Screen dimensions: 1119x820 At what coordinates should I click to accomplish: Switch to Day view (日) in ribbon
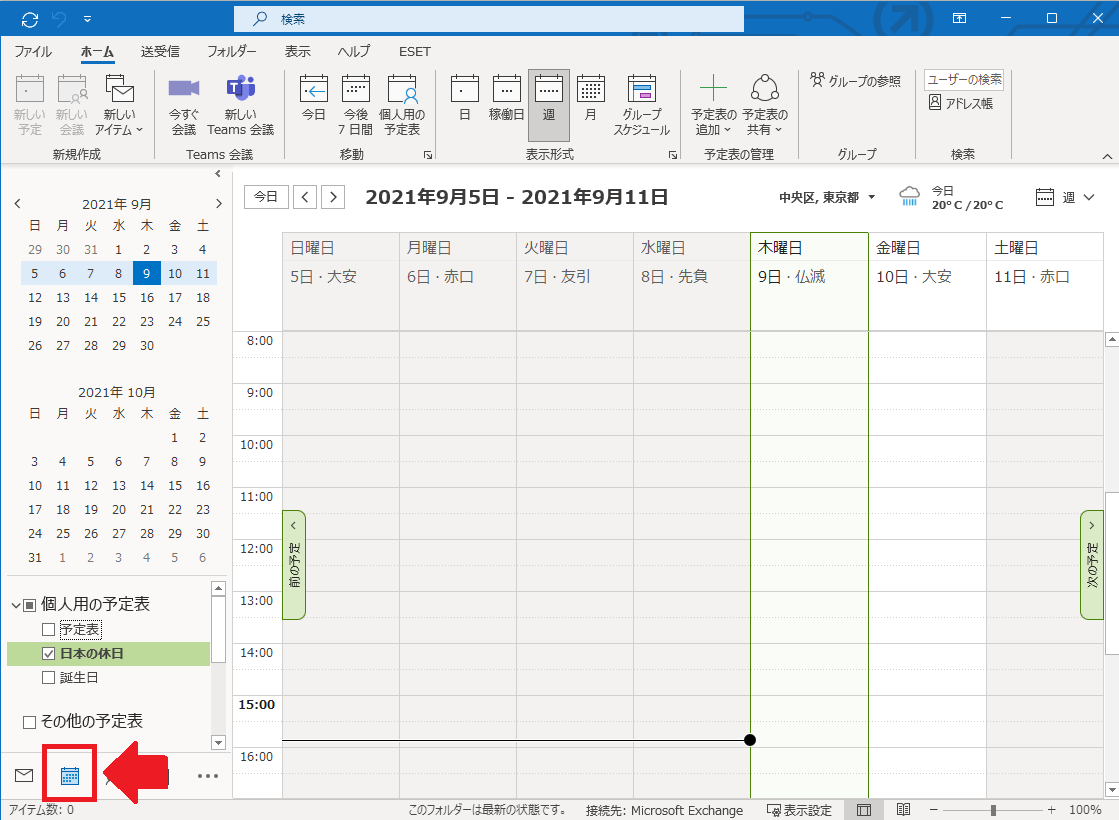click(465, 98)
